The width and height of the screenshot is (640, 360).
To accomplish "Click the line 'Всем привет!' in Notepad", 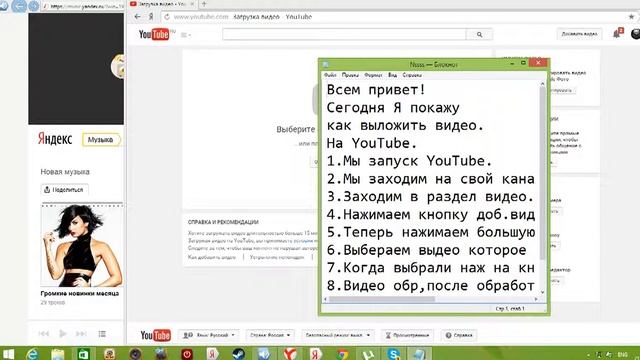I will coord(376,90).
